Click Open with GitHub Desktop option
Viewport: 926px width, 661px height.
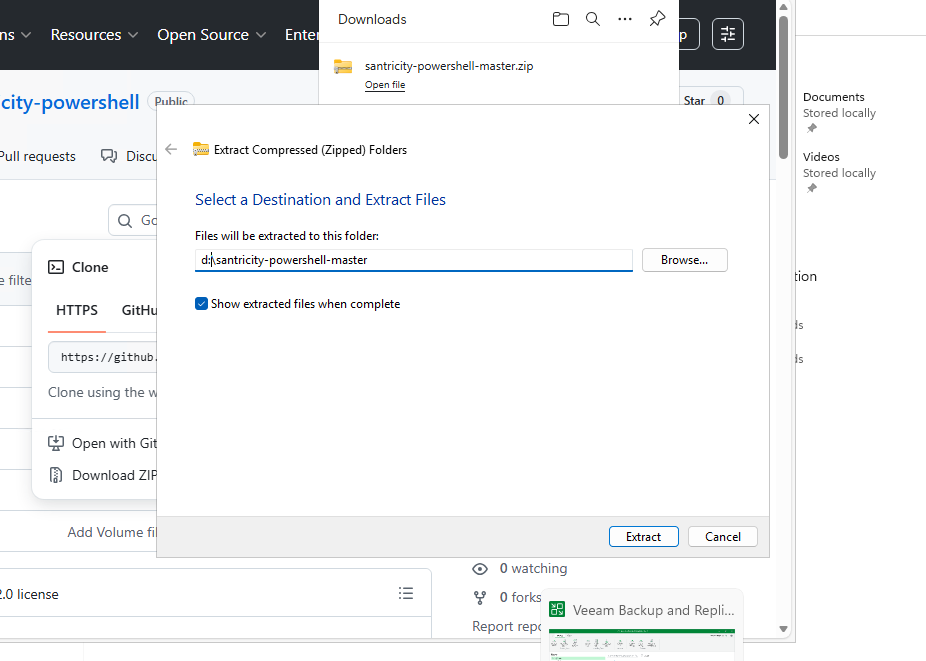tap(103, 443)
